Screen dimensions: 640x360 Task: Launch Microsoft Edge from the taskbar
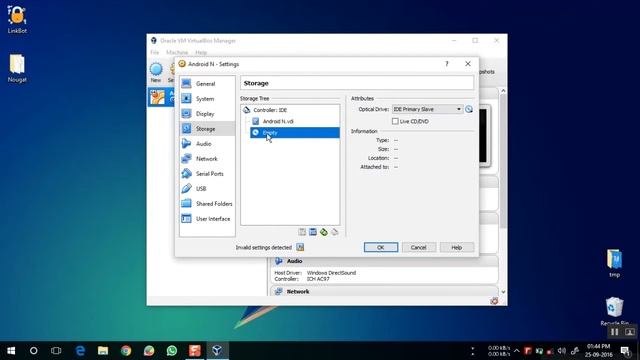tap(80, 351)
